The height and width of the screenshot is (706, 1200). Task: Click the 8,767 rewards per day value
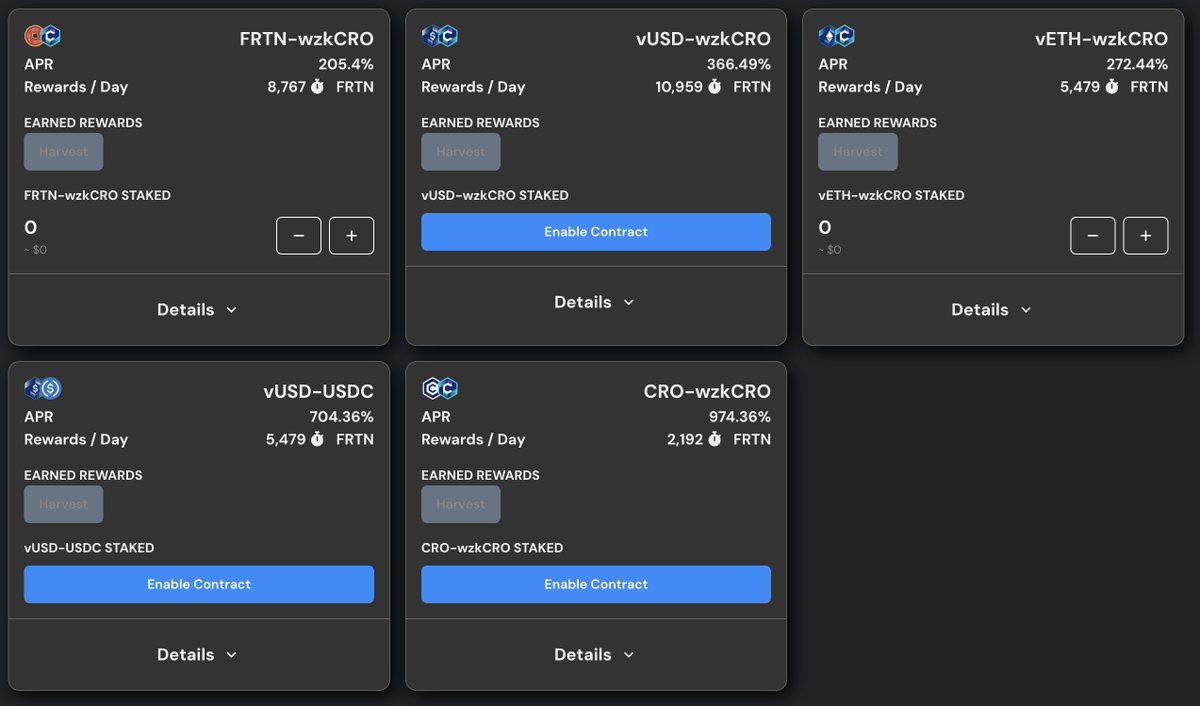coord(286,87)
